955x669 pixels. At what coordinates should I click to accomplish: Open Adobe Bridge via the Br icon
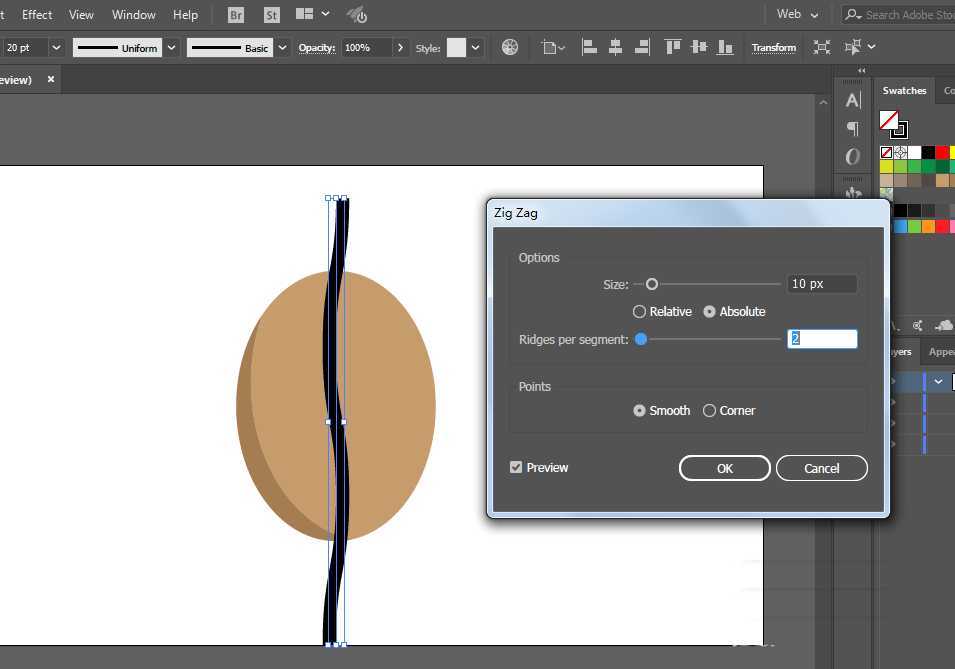[x=236, y=15]
